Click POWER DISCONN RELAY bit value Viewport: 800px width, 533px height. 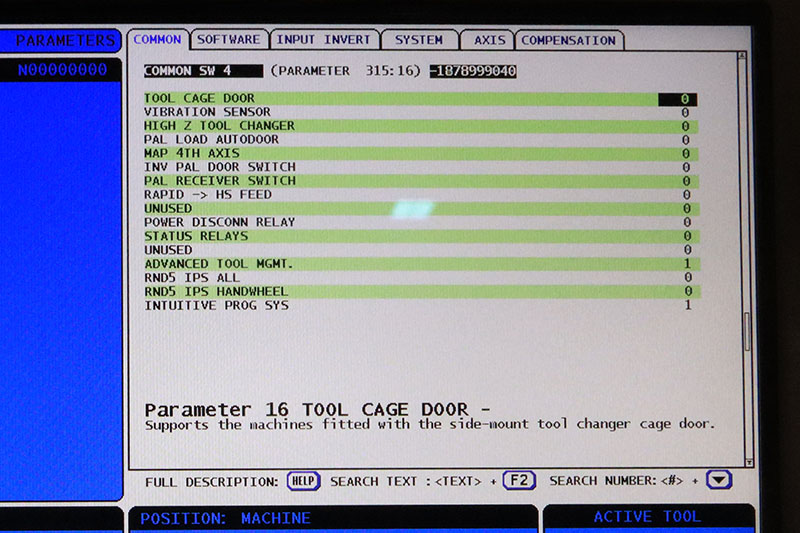tap(687, 222)
